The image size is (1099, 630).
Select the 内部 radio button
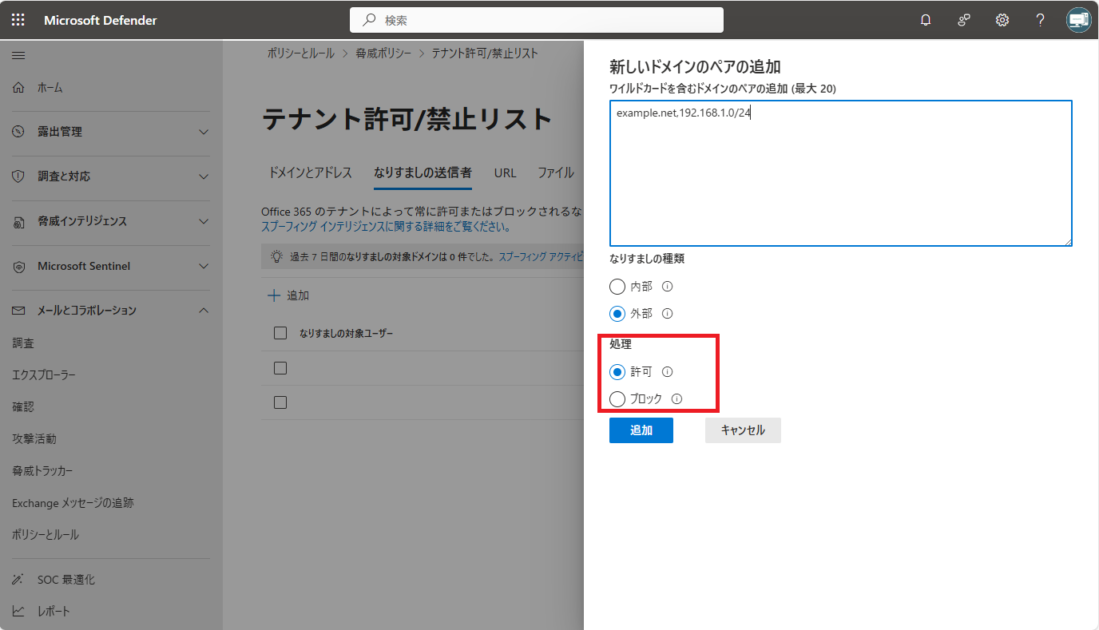[617, 286]
